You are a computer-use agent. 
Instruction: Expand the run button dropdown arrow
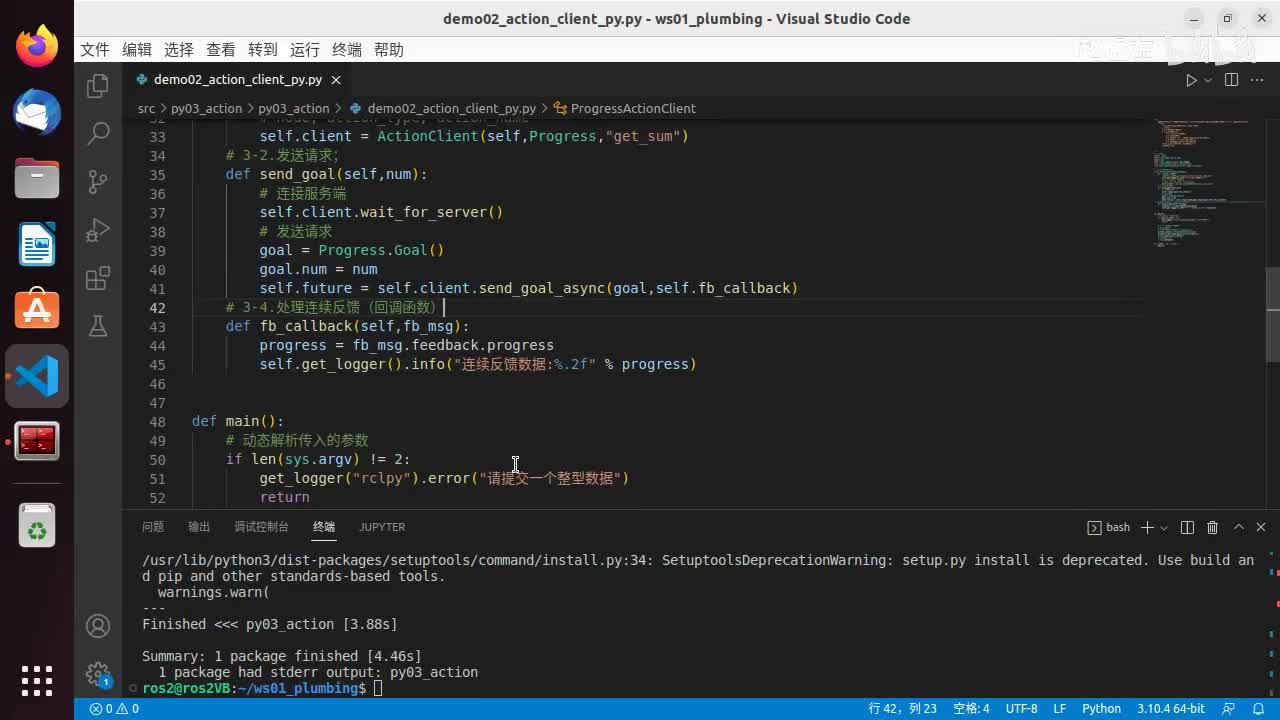click(1208, 80)
